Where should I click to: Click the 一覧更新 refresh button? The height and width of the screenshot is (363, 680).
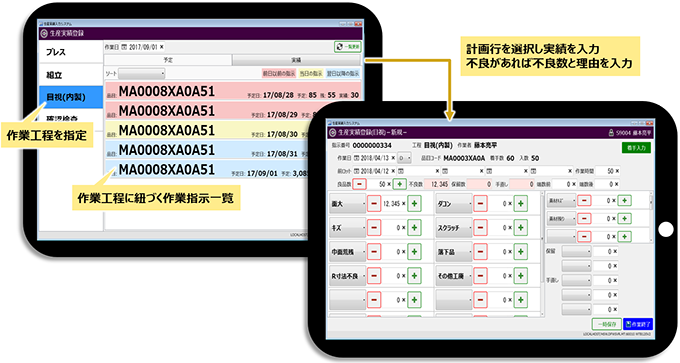coord(347,47)
